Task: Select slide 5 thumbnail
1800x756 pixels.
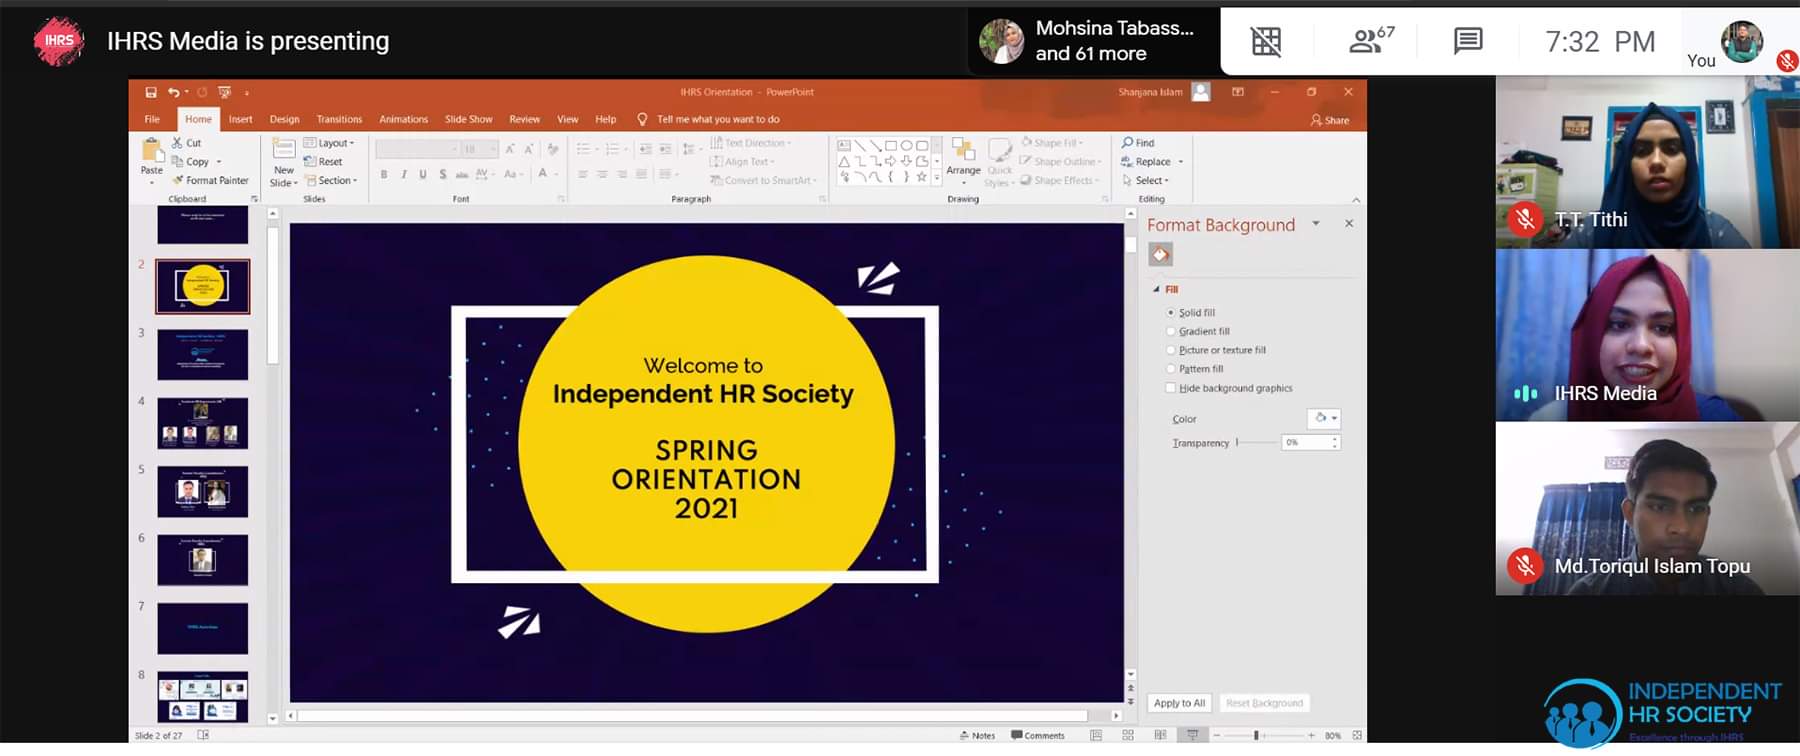Action: tap(203, 491)
